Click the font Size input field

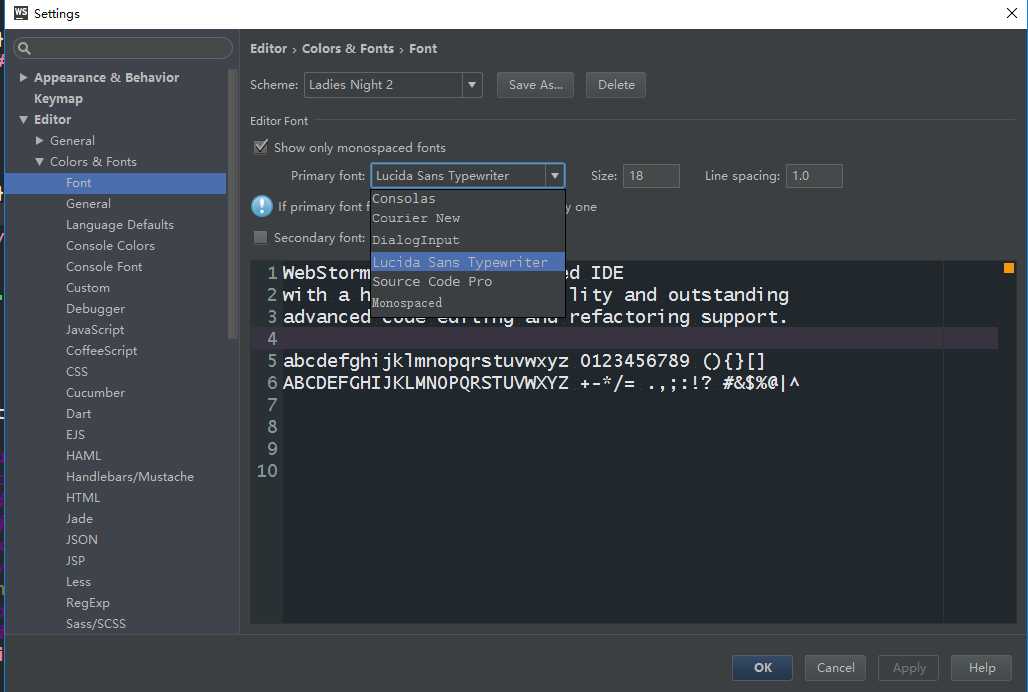651,176
